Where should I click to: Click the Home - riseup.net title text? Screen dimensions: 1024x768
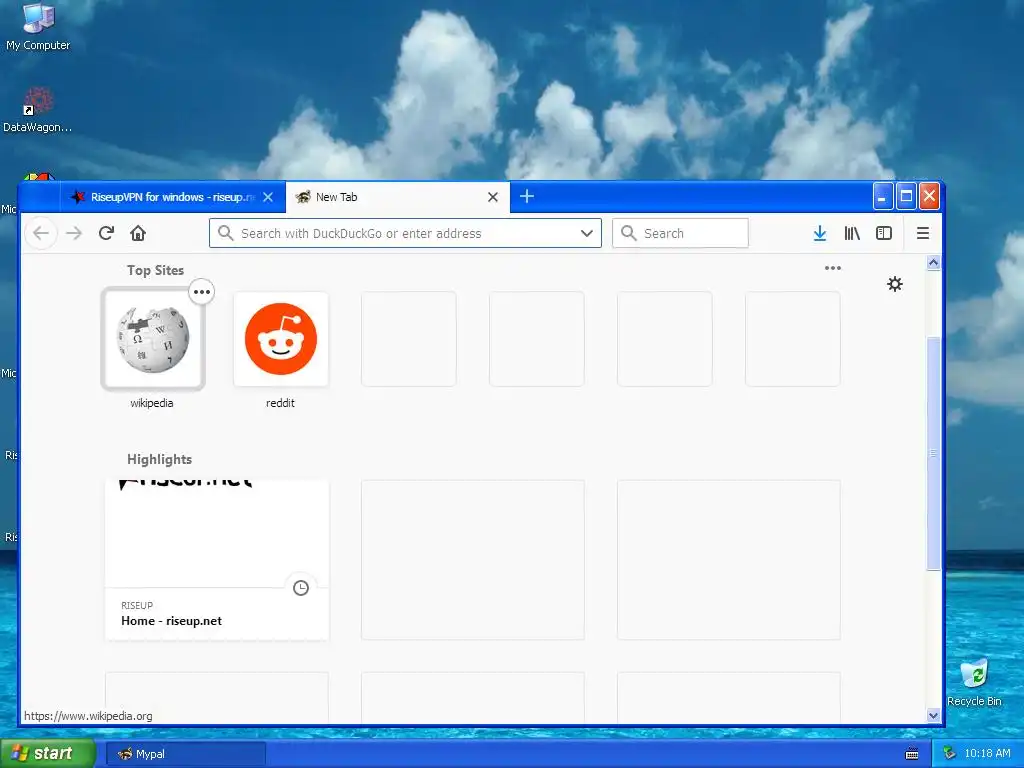[x=171, y=621]
